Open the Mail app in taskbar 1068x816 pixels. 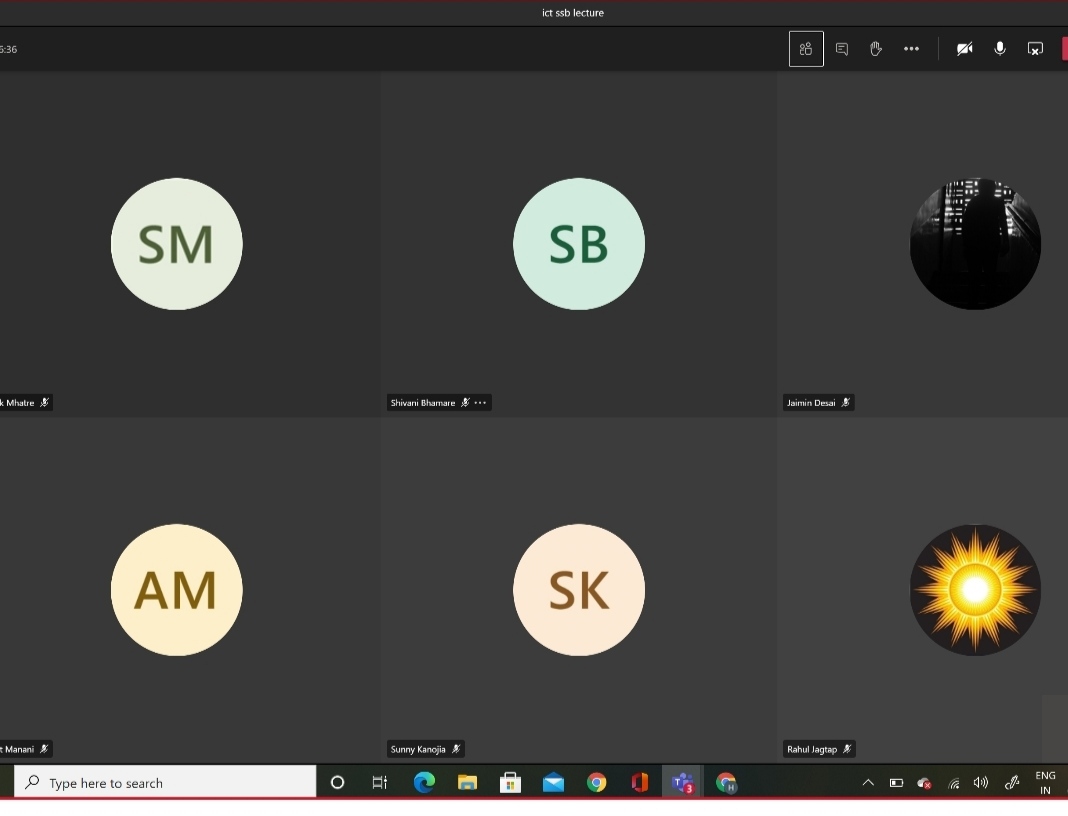(553, 783)
